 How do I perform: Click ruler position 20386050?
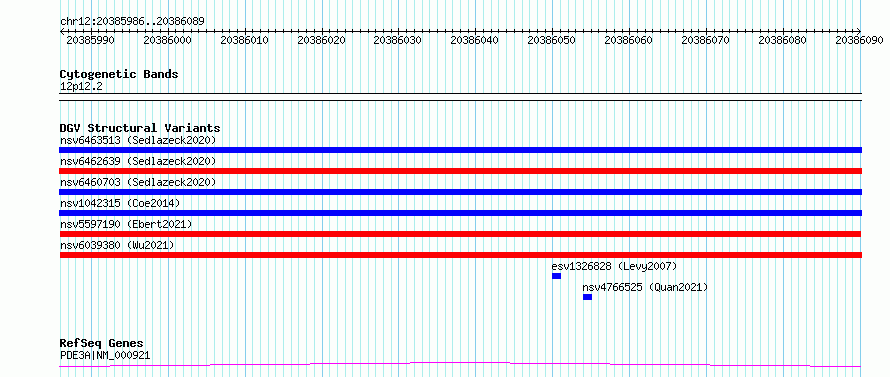click(x=552, y=40)
